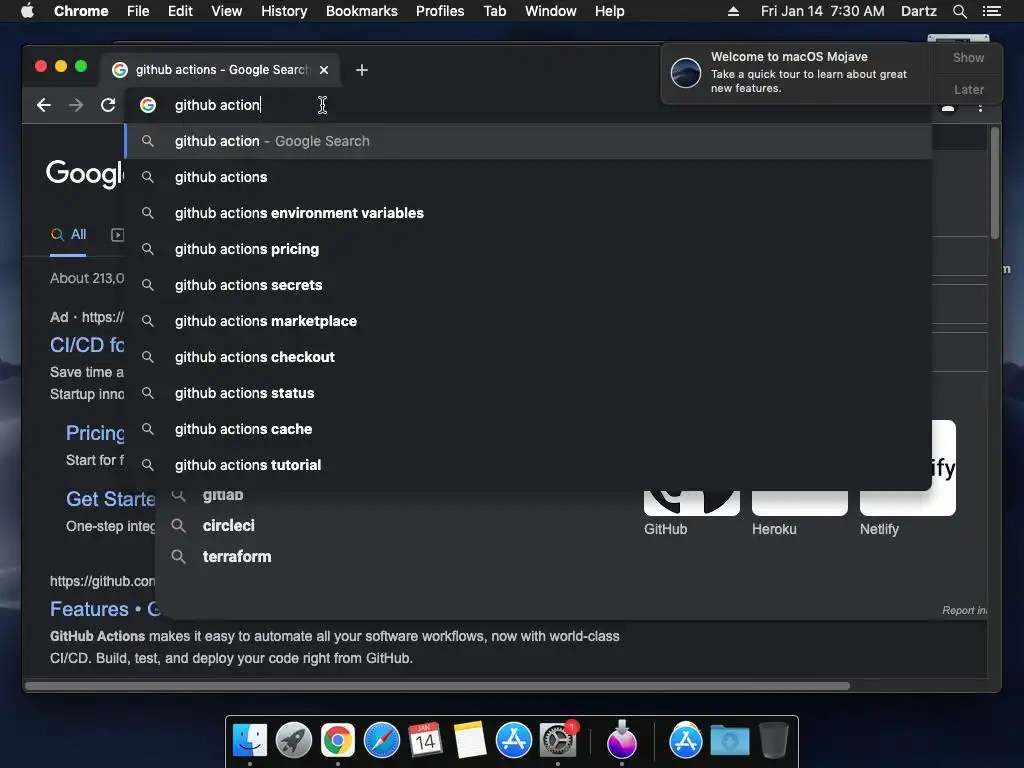Choose the plain 'github actions' suggestion
1024x768 pixels.
click(x=528, y=177)
